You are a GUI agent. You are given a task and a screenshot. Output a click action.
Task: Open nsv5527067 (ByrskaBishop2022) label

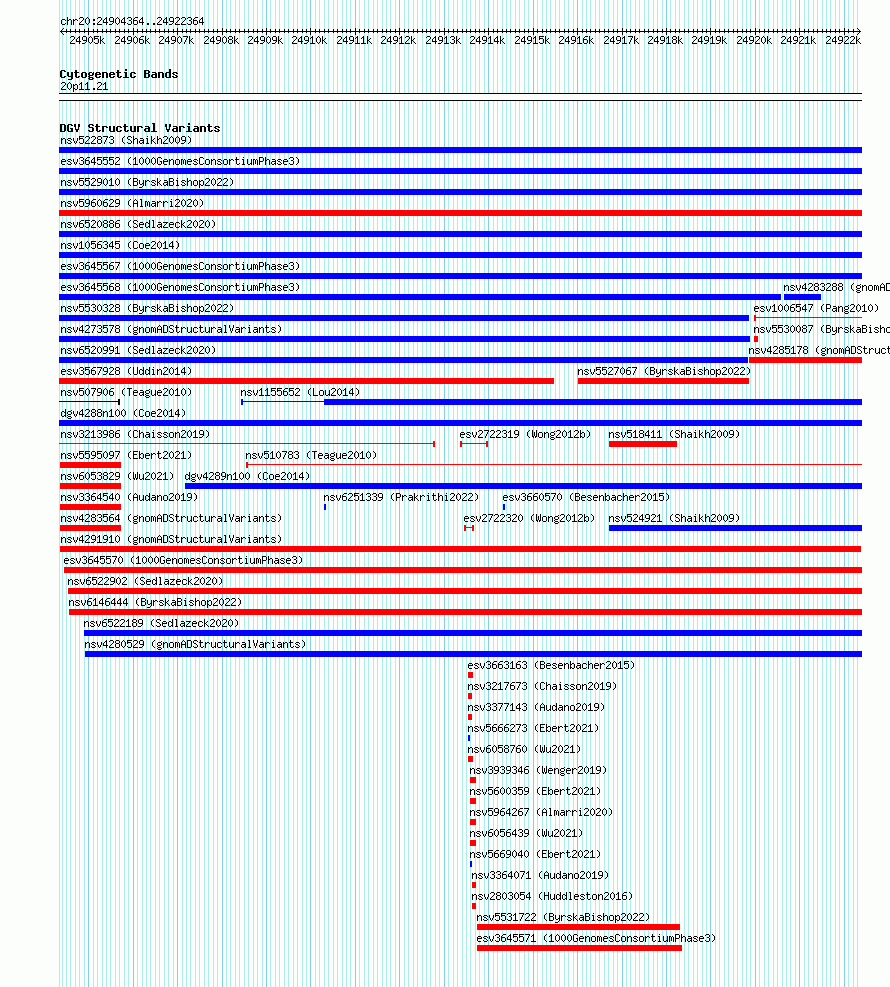tap(664, 371)
